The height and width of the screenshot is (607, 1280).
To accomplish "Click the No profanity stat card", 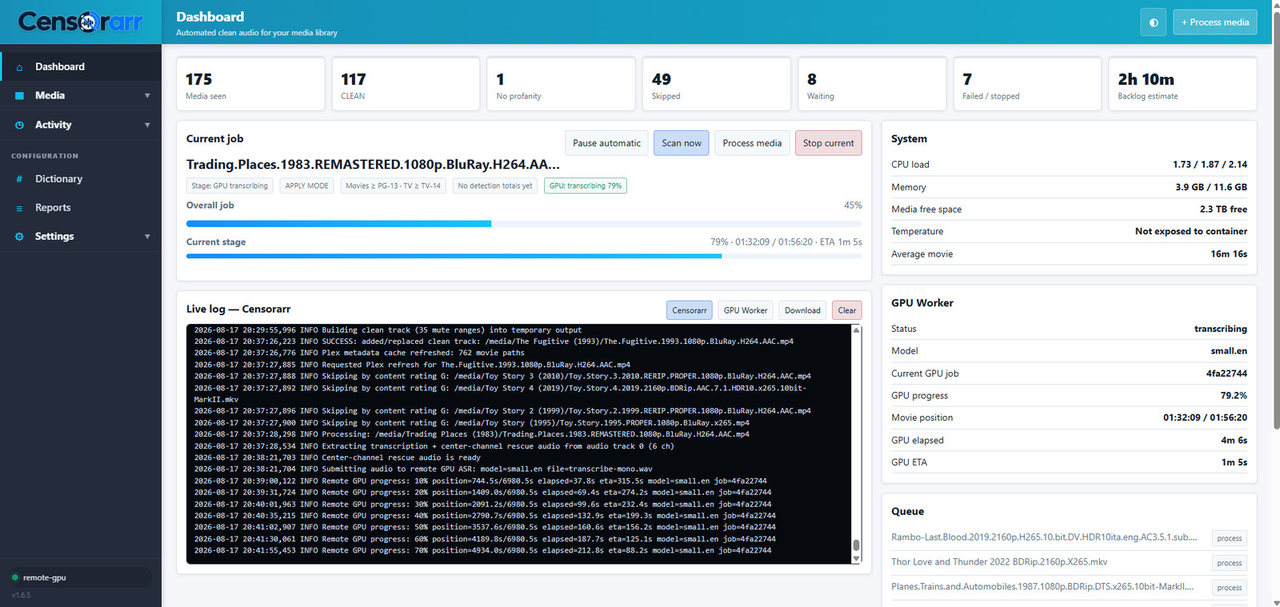I will [x=561, y=85].
